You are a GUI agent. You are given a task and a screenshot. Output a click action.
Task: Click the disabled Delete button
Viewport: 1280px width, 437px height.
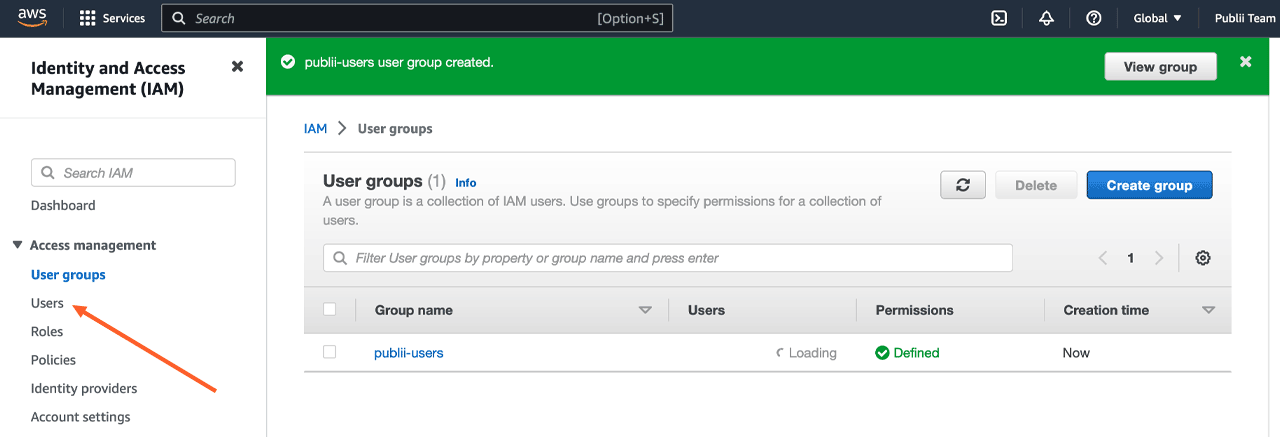click(1036, 185)
